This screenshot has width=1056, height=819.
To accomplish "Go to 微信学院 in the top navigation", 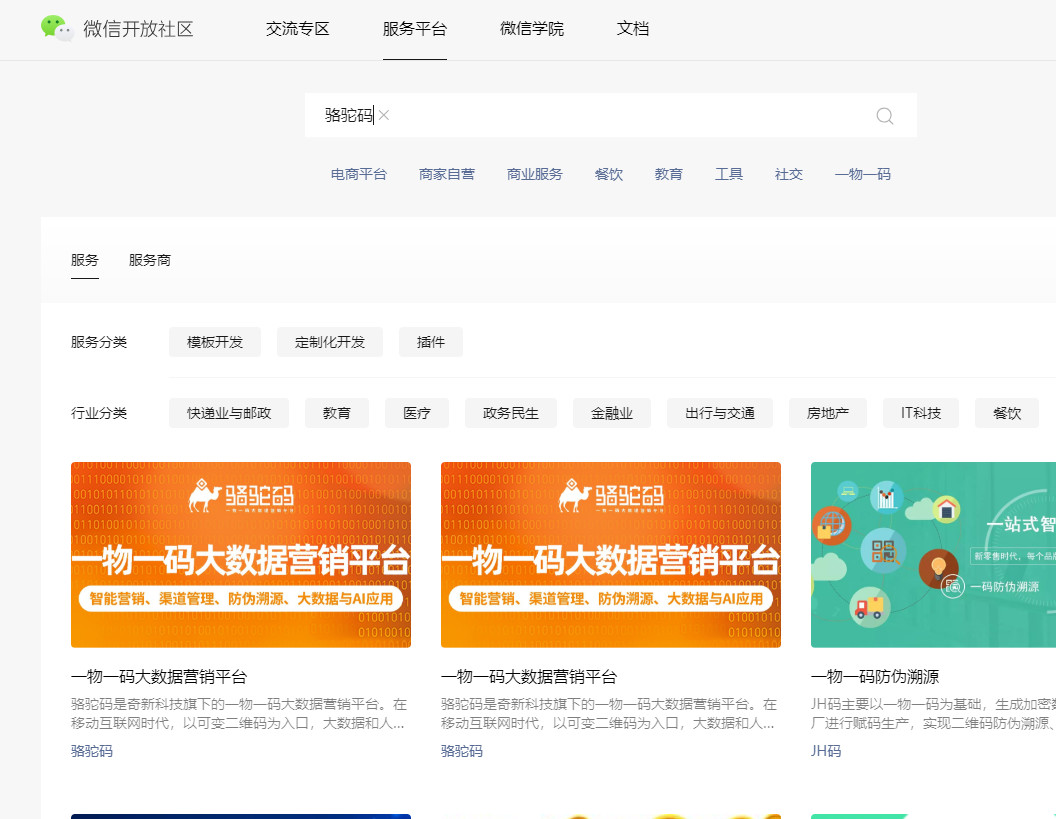I will (x=532, y=29).
